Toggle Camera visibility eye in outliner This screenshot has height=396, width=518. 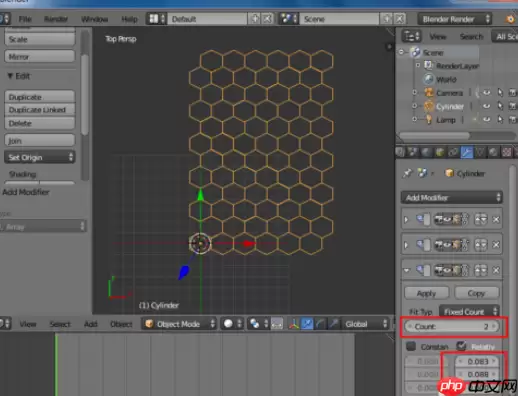(x=486, y=93)
